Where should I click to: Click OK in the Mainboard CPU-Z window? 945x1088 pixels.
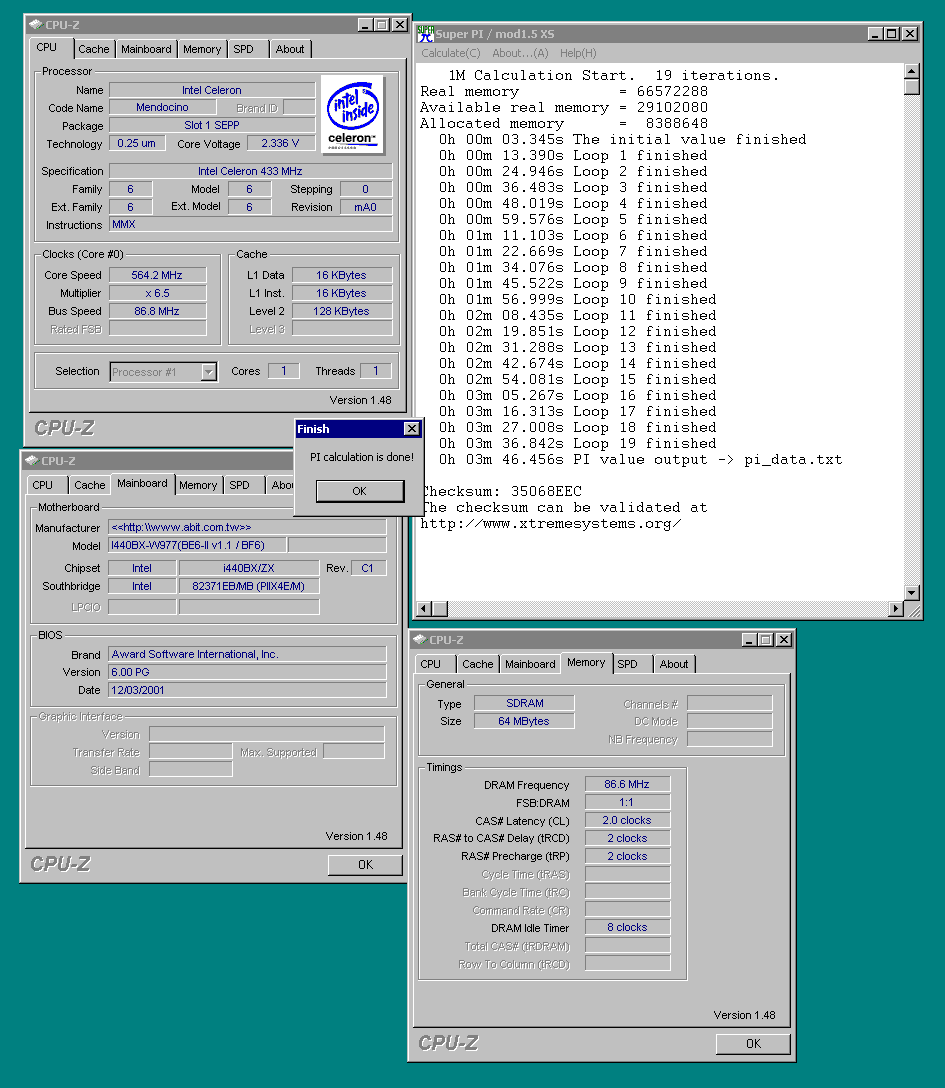pos(365,865)
